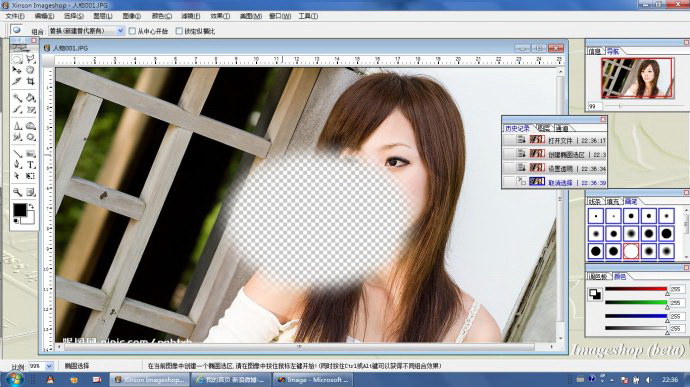Switch to the 线条 lines tab
The image size is (690, 387).
point(595,201)
